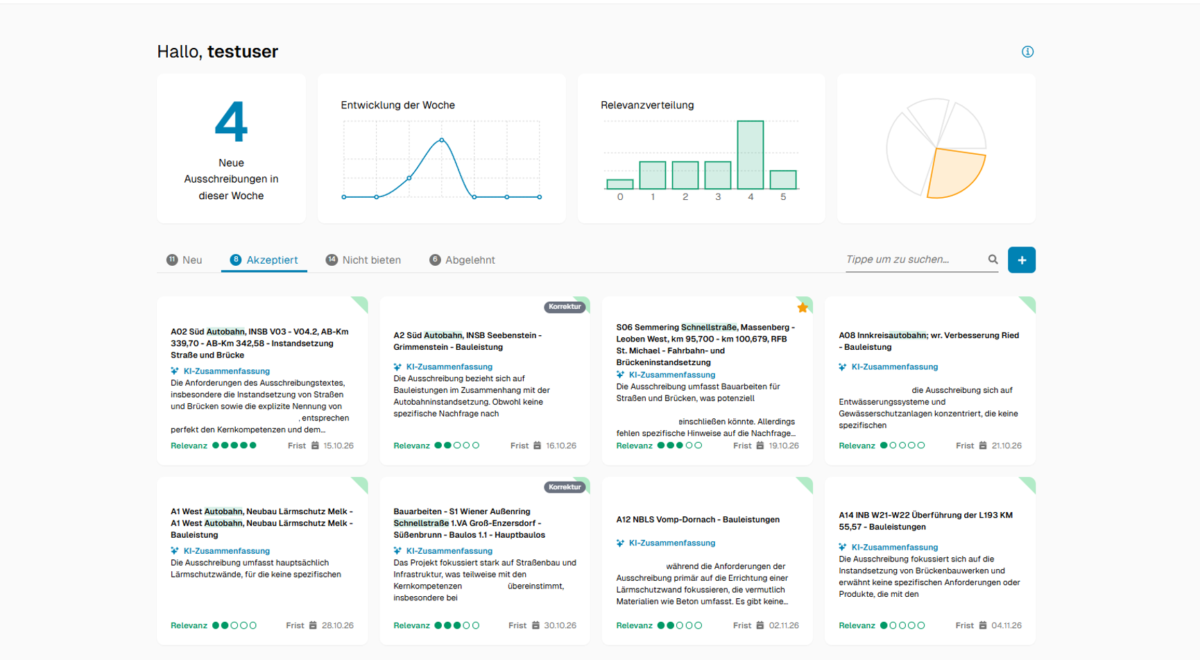Click the calendar icon next to 30.10.26
The width and height of the screenshot is (1200, 660).
coord(538,625)
